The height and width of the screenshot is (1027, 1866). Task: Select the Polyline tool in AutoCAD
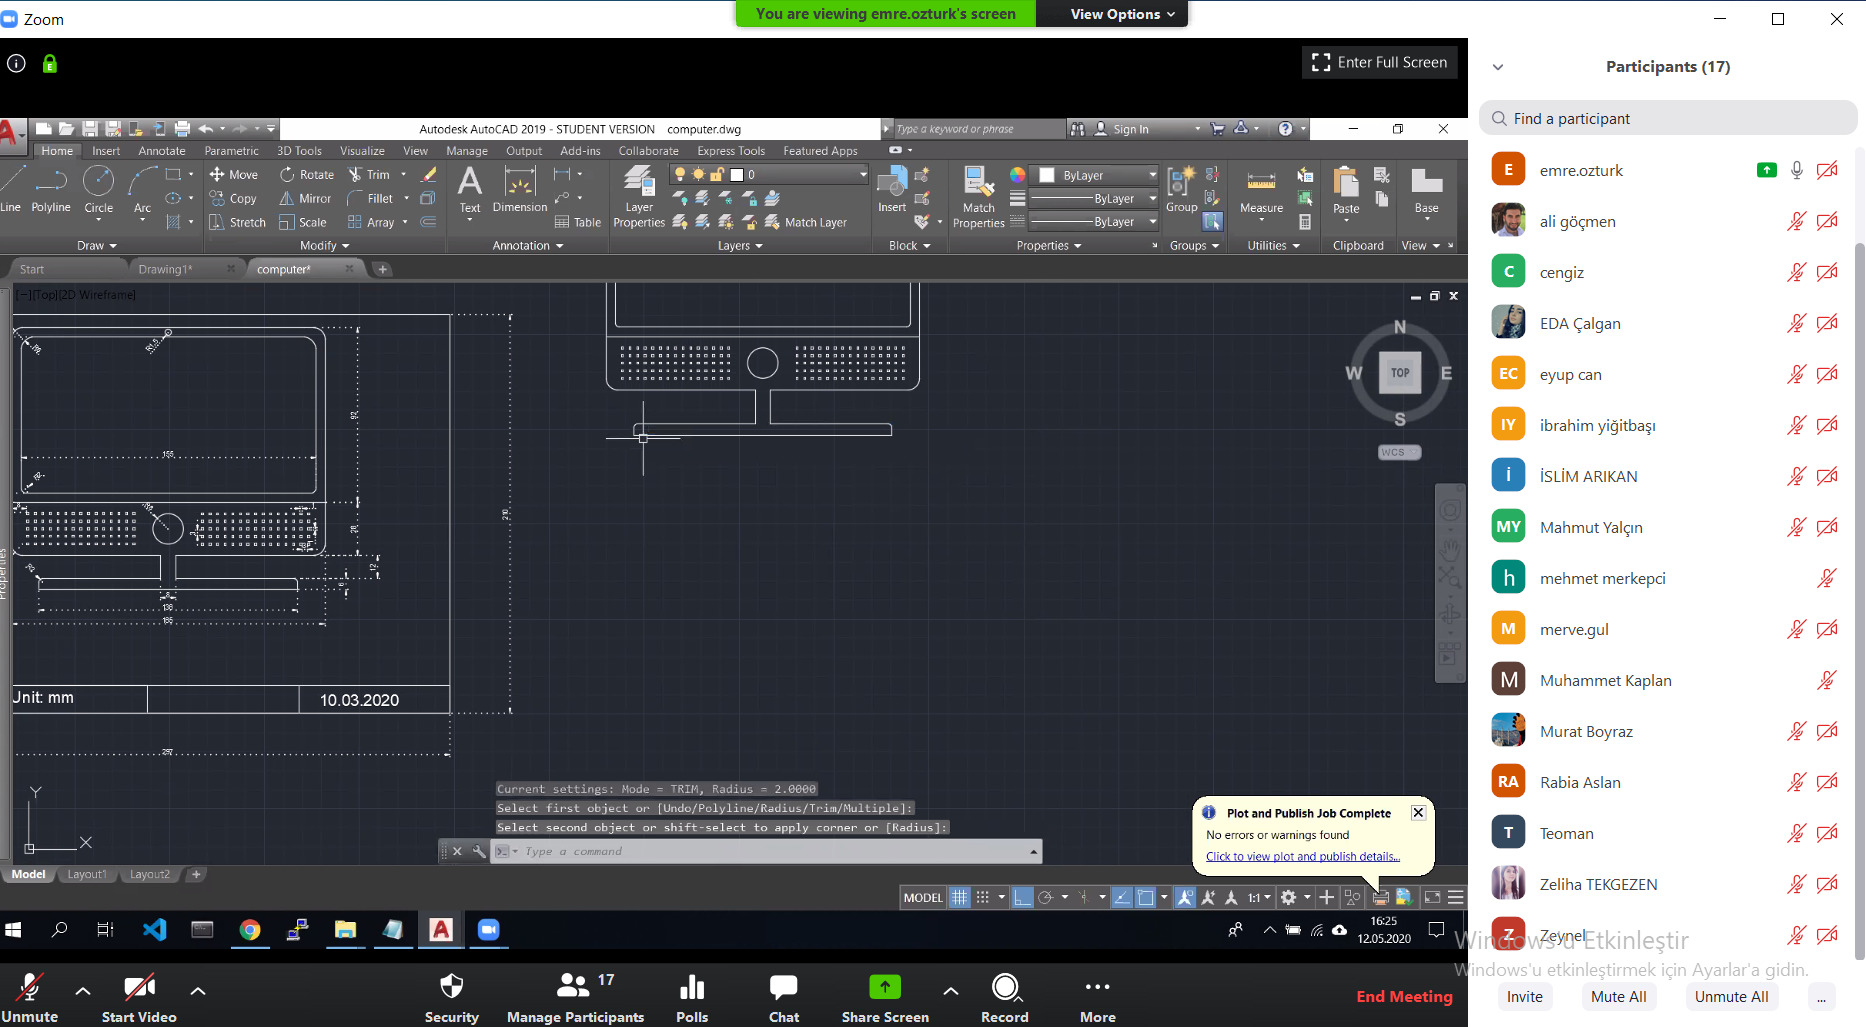[50, 189]
